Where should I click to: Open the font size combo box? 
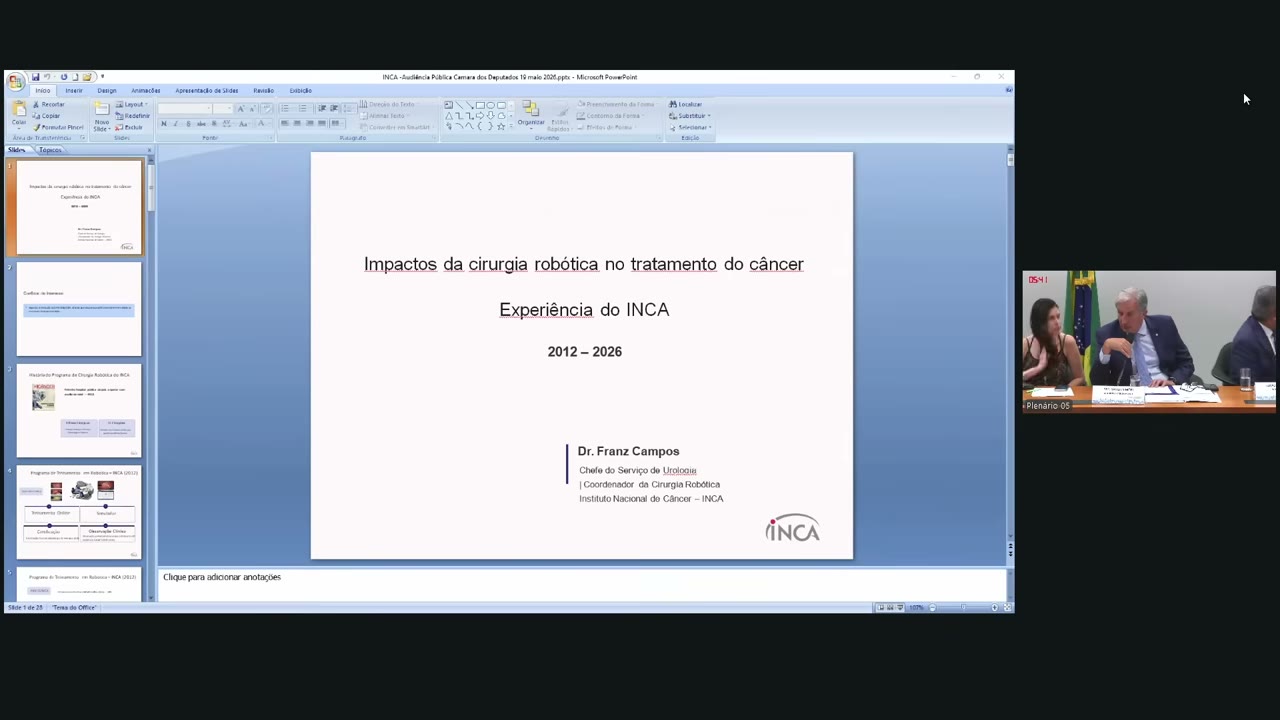coord(224,108)
